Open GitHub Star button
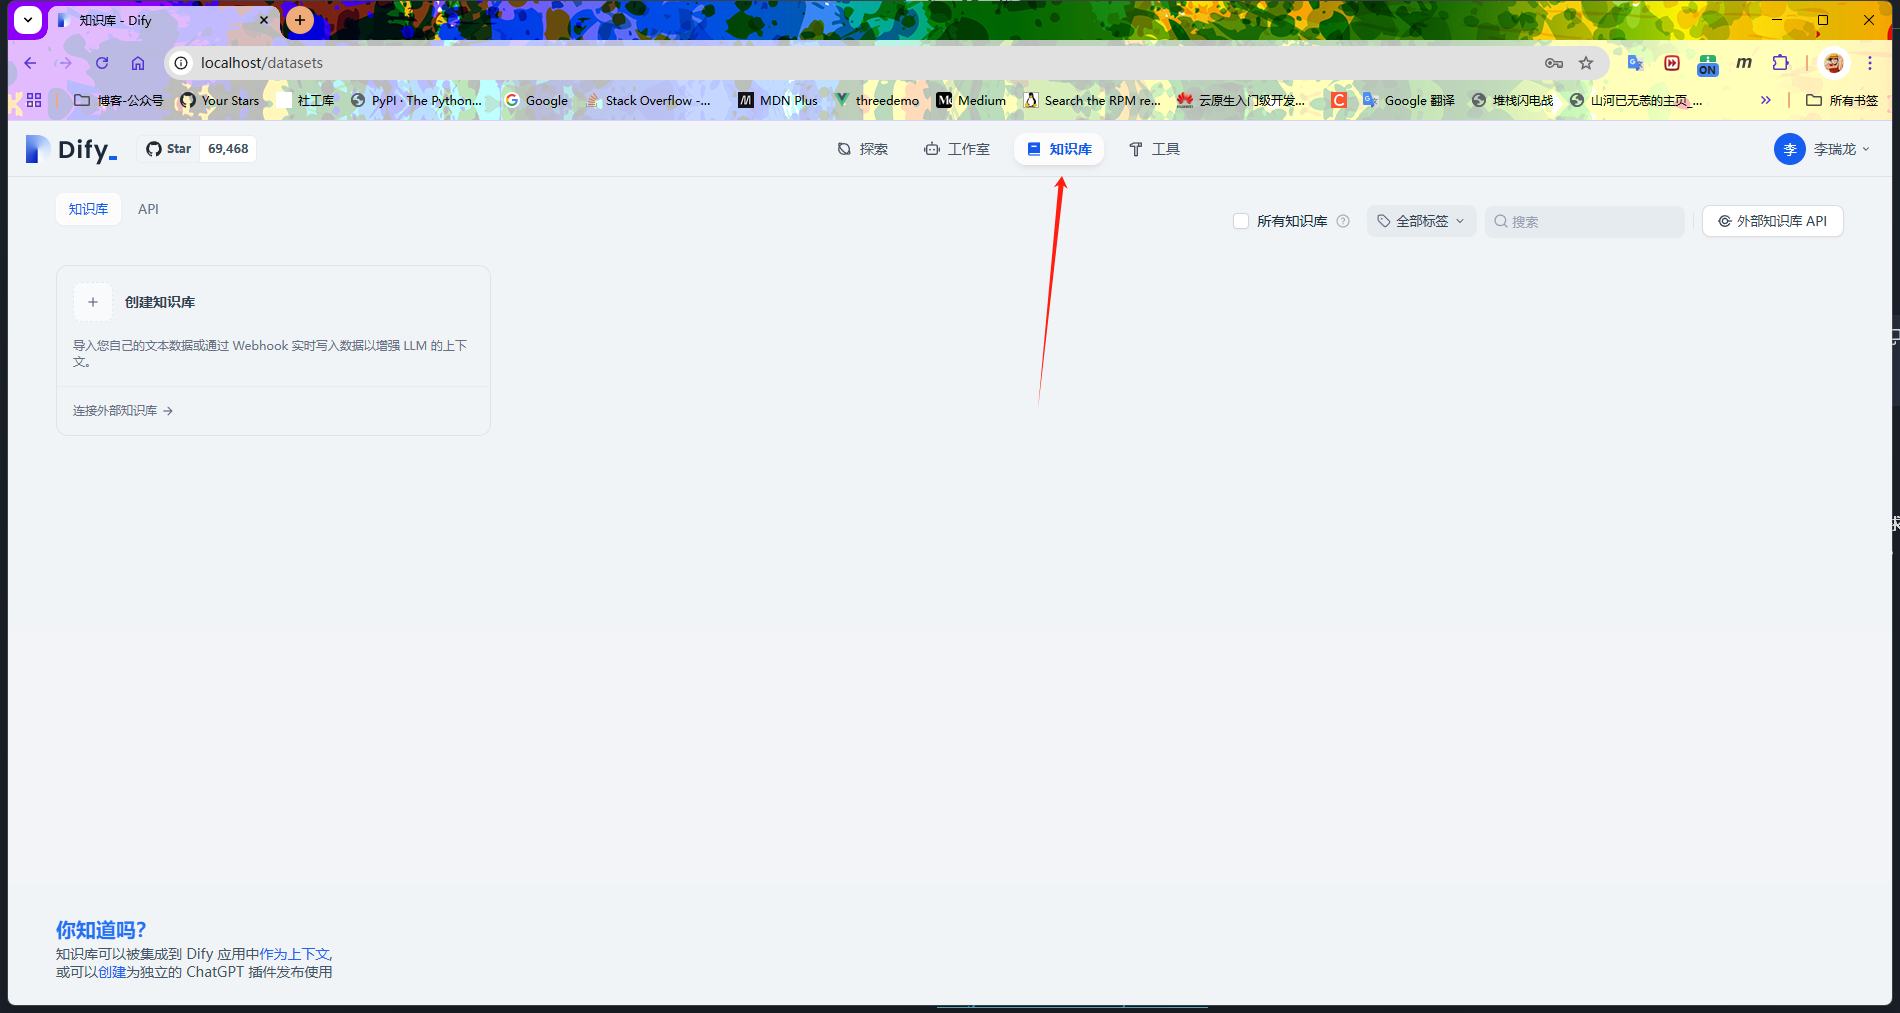Image resolution: width=1900 pixels, height=1013 pixels. 168,149
